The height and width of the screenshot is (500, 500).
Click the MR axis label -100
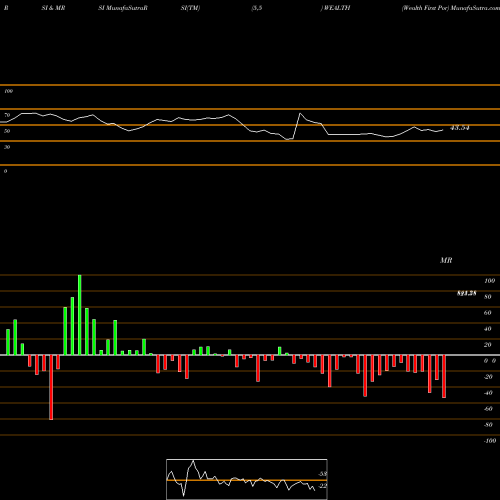tap(490, 441)
